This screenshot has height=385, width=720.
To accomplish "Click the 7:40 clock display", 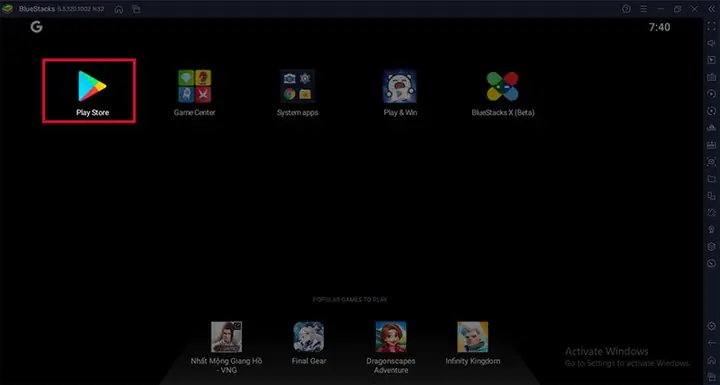I will 659,27.
